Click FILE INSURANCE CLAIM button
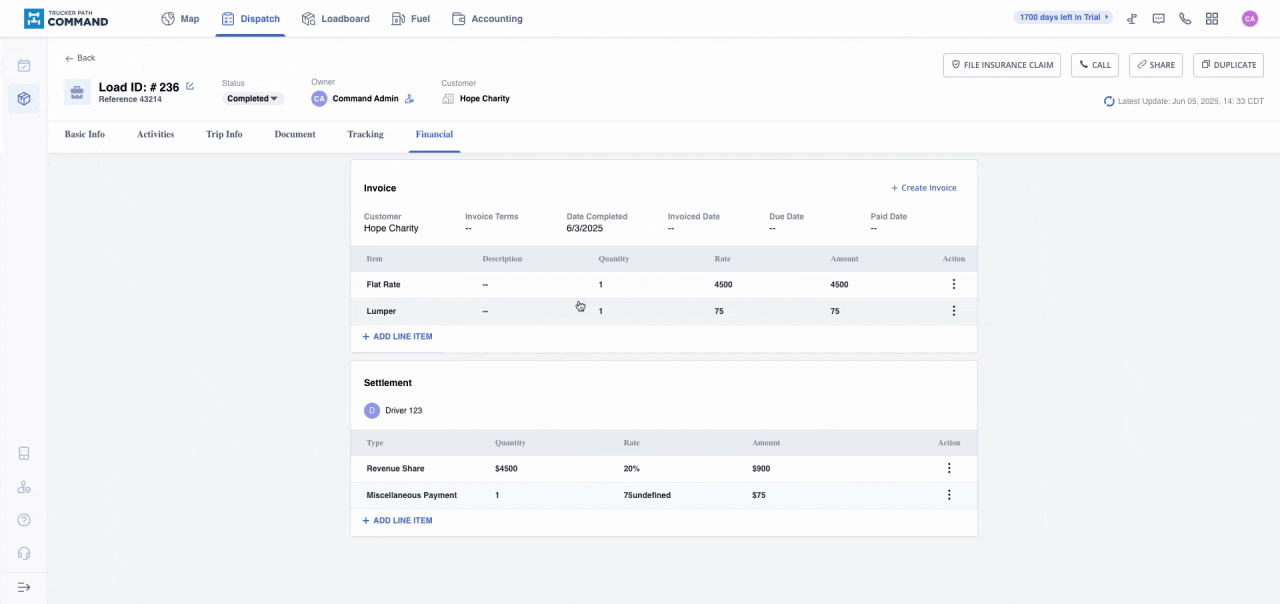Screen dimensions: 1280x604 click(x=1002, y=65)
